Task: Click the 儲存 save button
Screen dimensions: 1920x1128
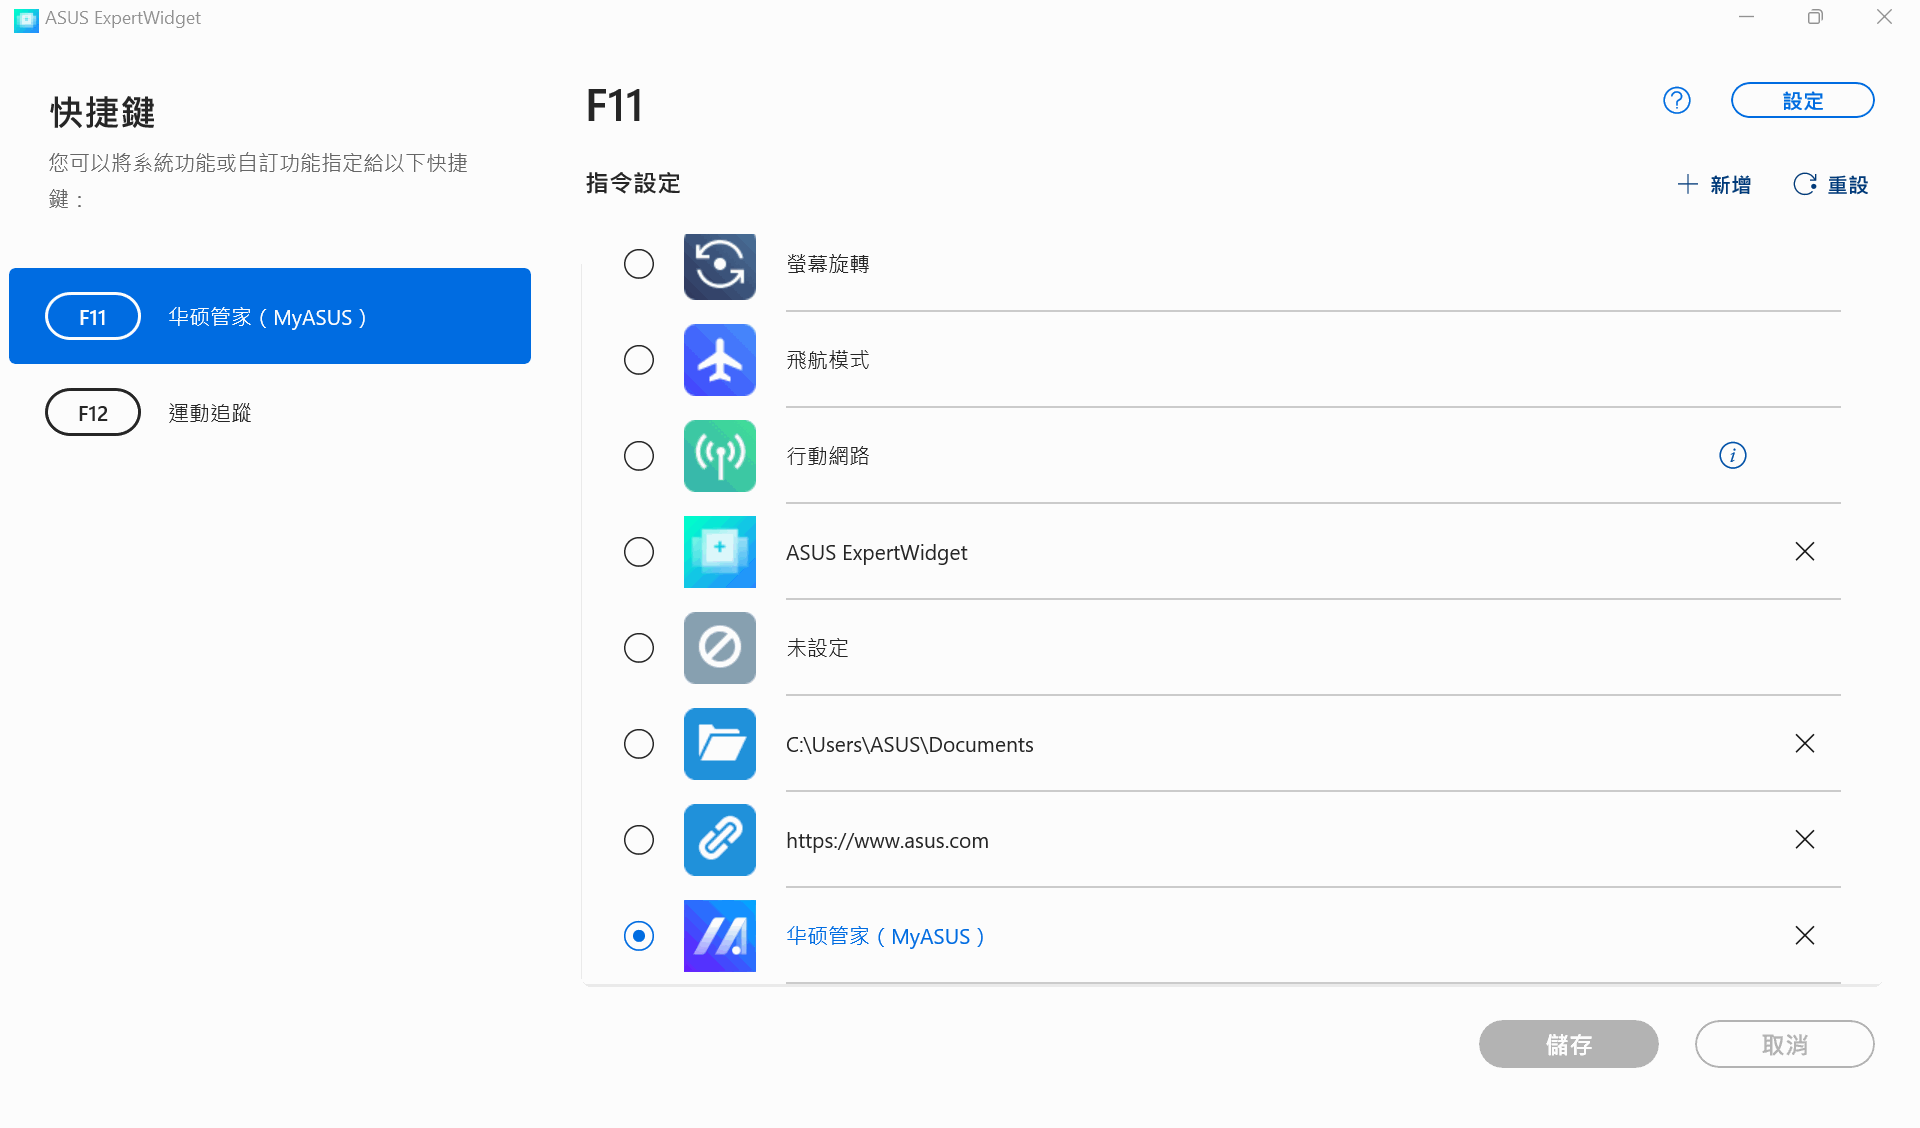Action: [x=1568, y=1044]
